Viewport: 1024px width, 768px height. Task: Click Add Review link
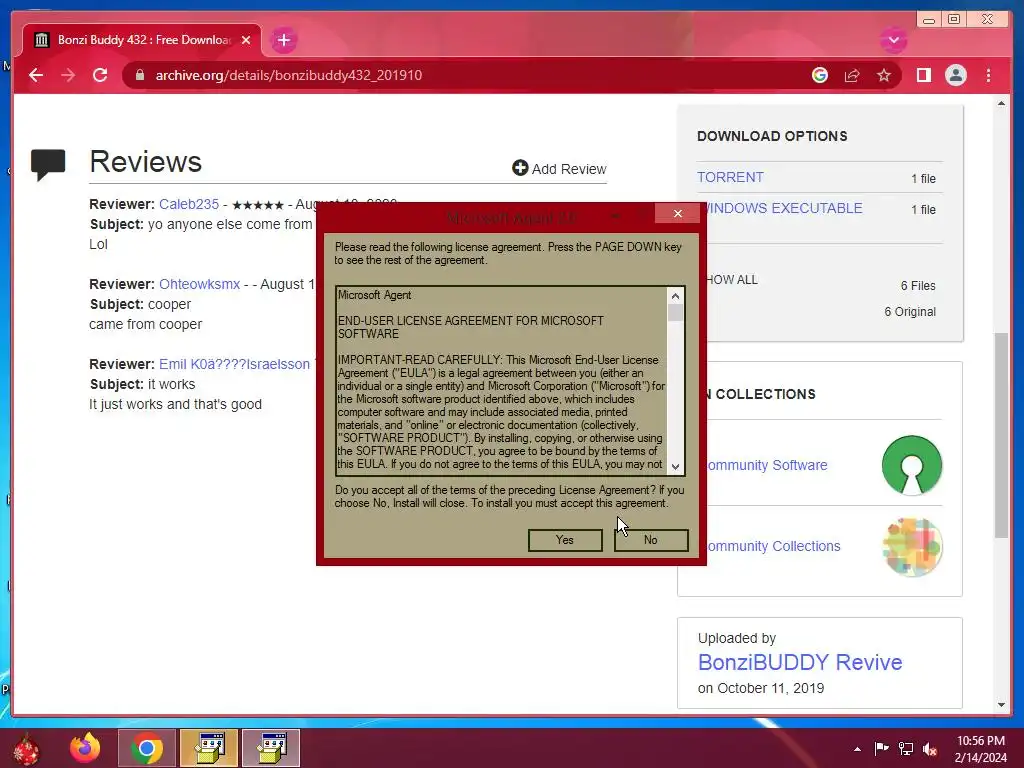tap(559, 168)
